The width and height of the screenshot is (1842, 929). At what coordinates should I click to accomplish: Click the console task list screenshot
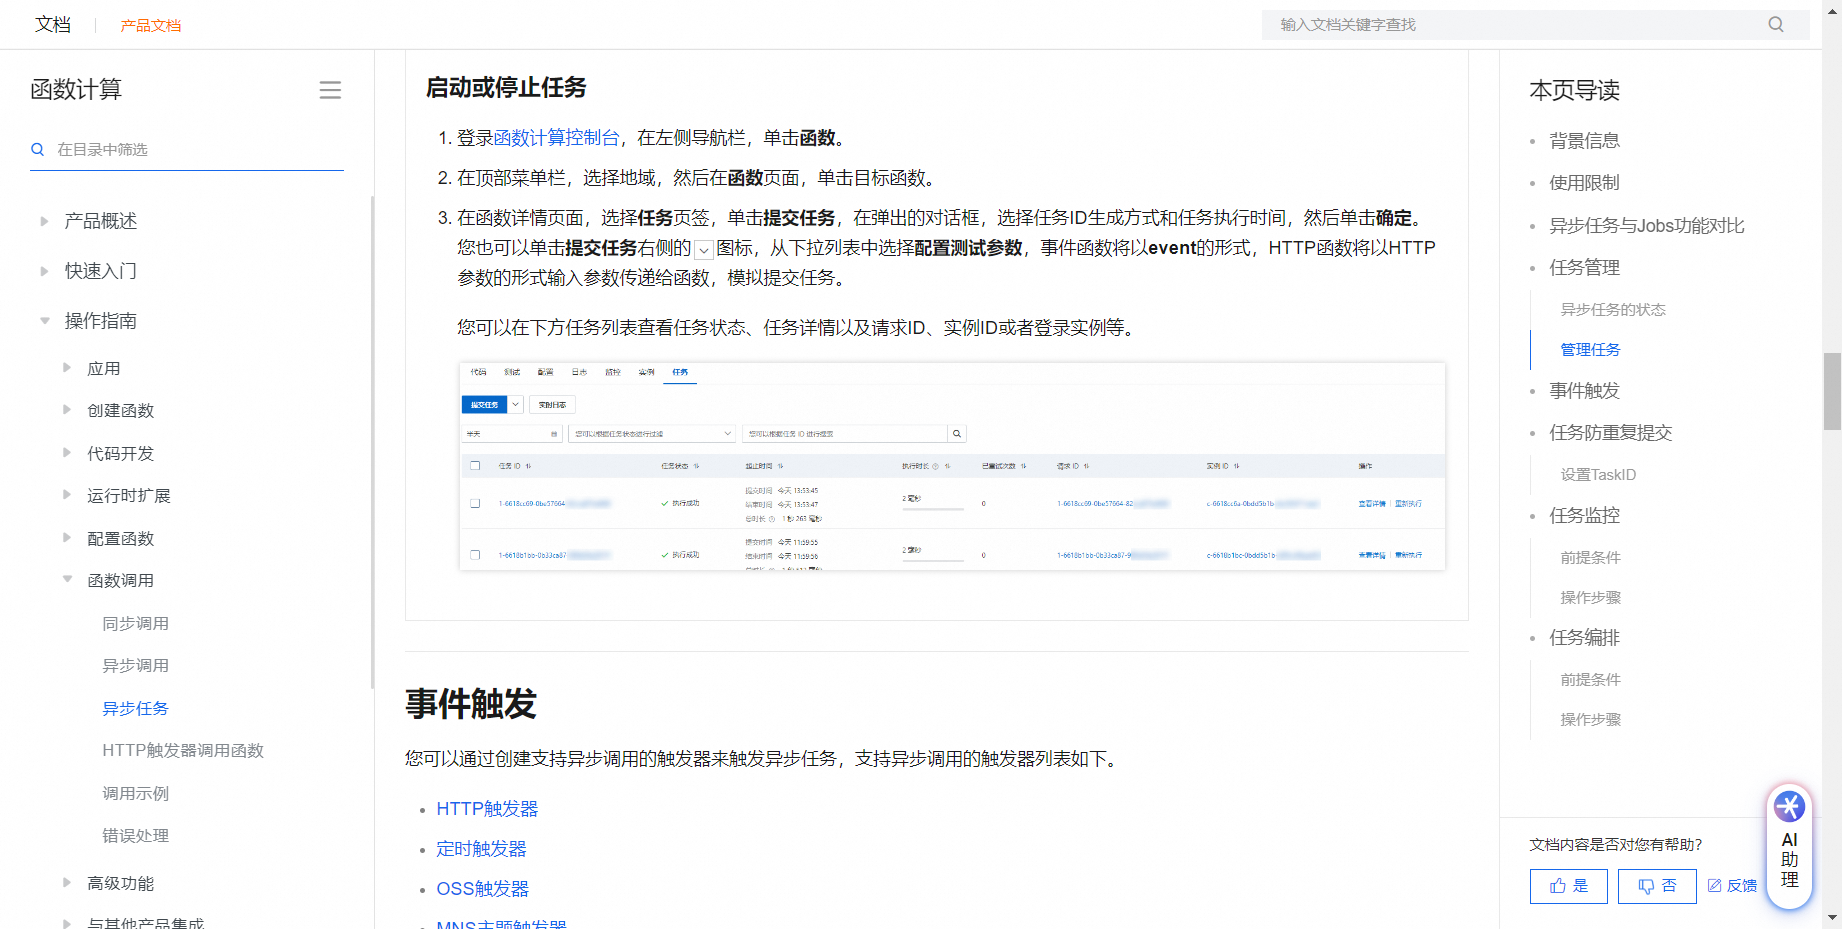point(952,466)
